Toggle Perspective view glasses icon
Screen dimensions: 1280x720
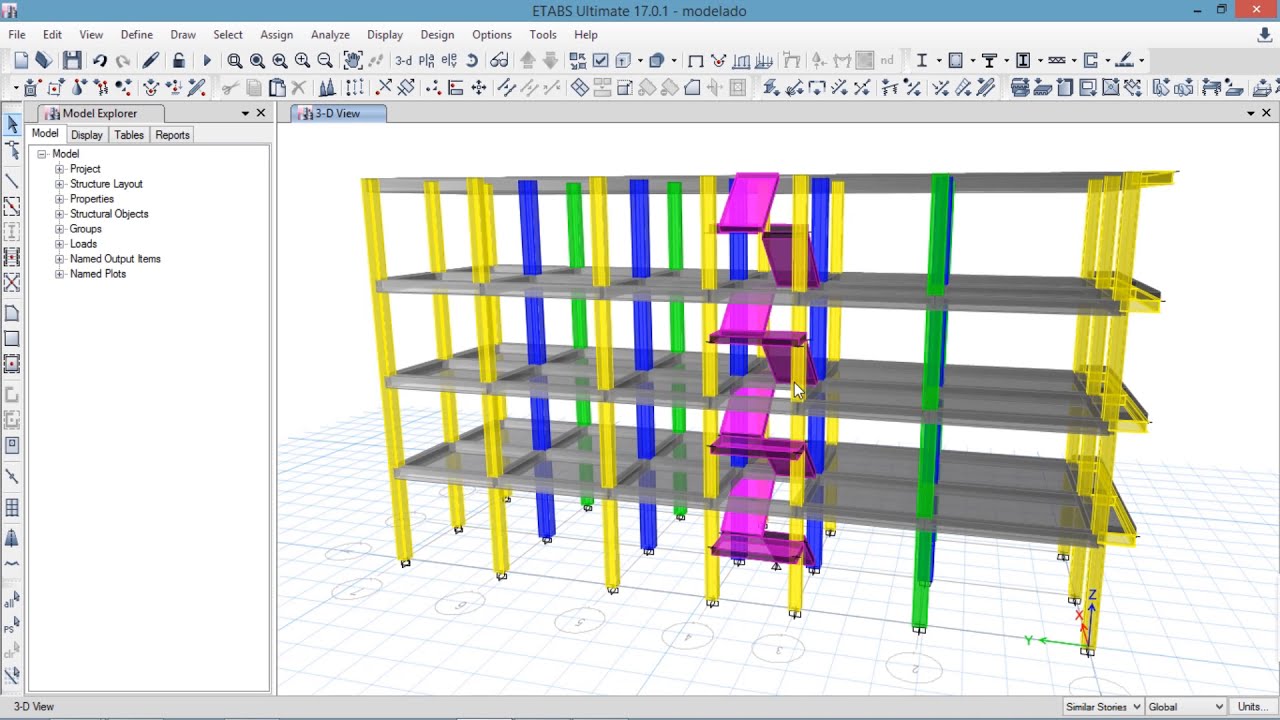tap(499, 61)
